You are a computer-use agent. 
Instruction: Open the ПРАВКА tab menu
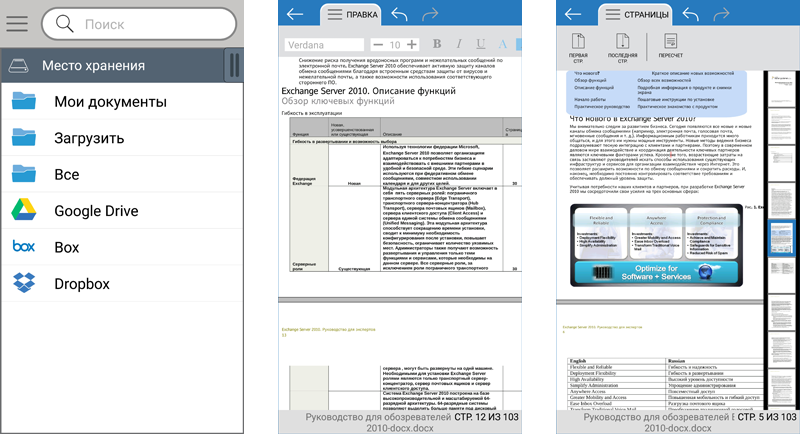pos(353,14)
